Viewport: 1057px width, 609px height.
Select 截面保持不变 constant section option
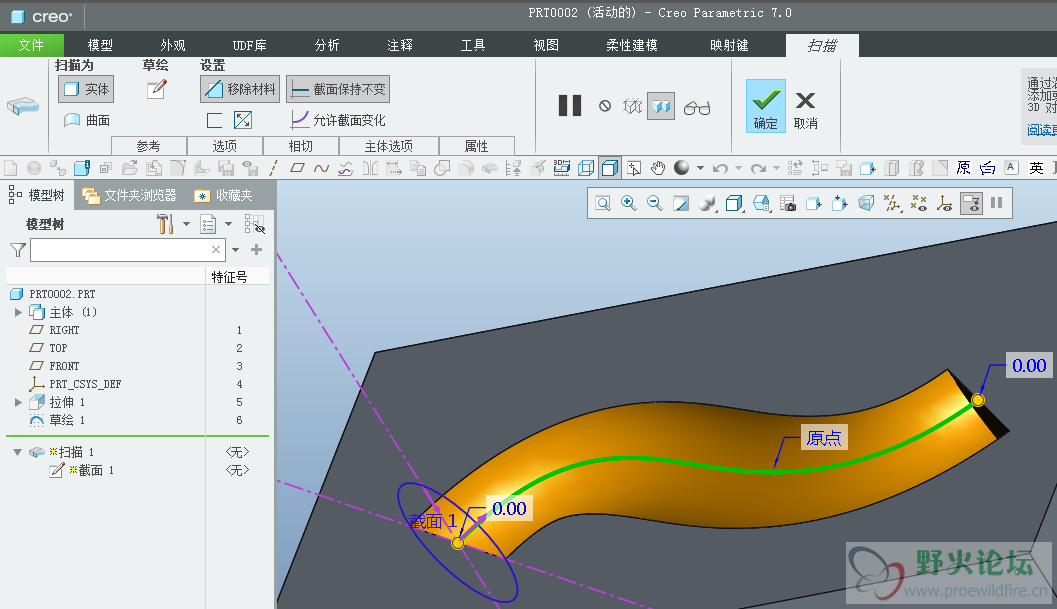click(x=338, y=89)
